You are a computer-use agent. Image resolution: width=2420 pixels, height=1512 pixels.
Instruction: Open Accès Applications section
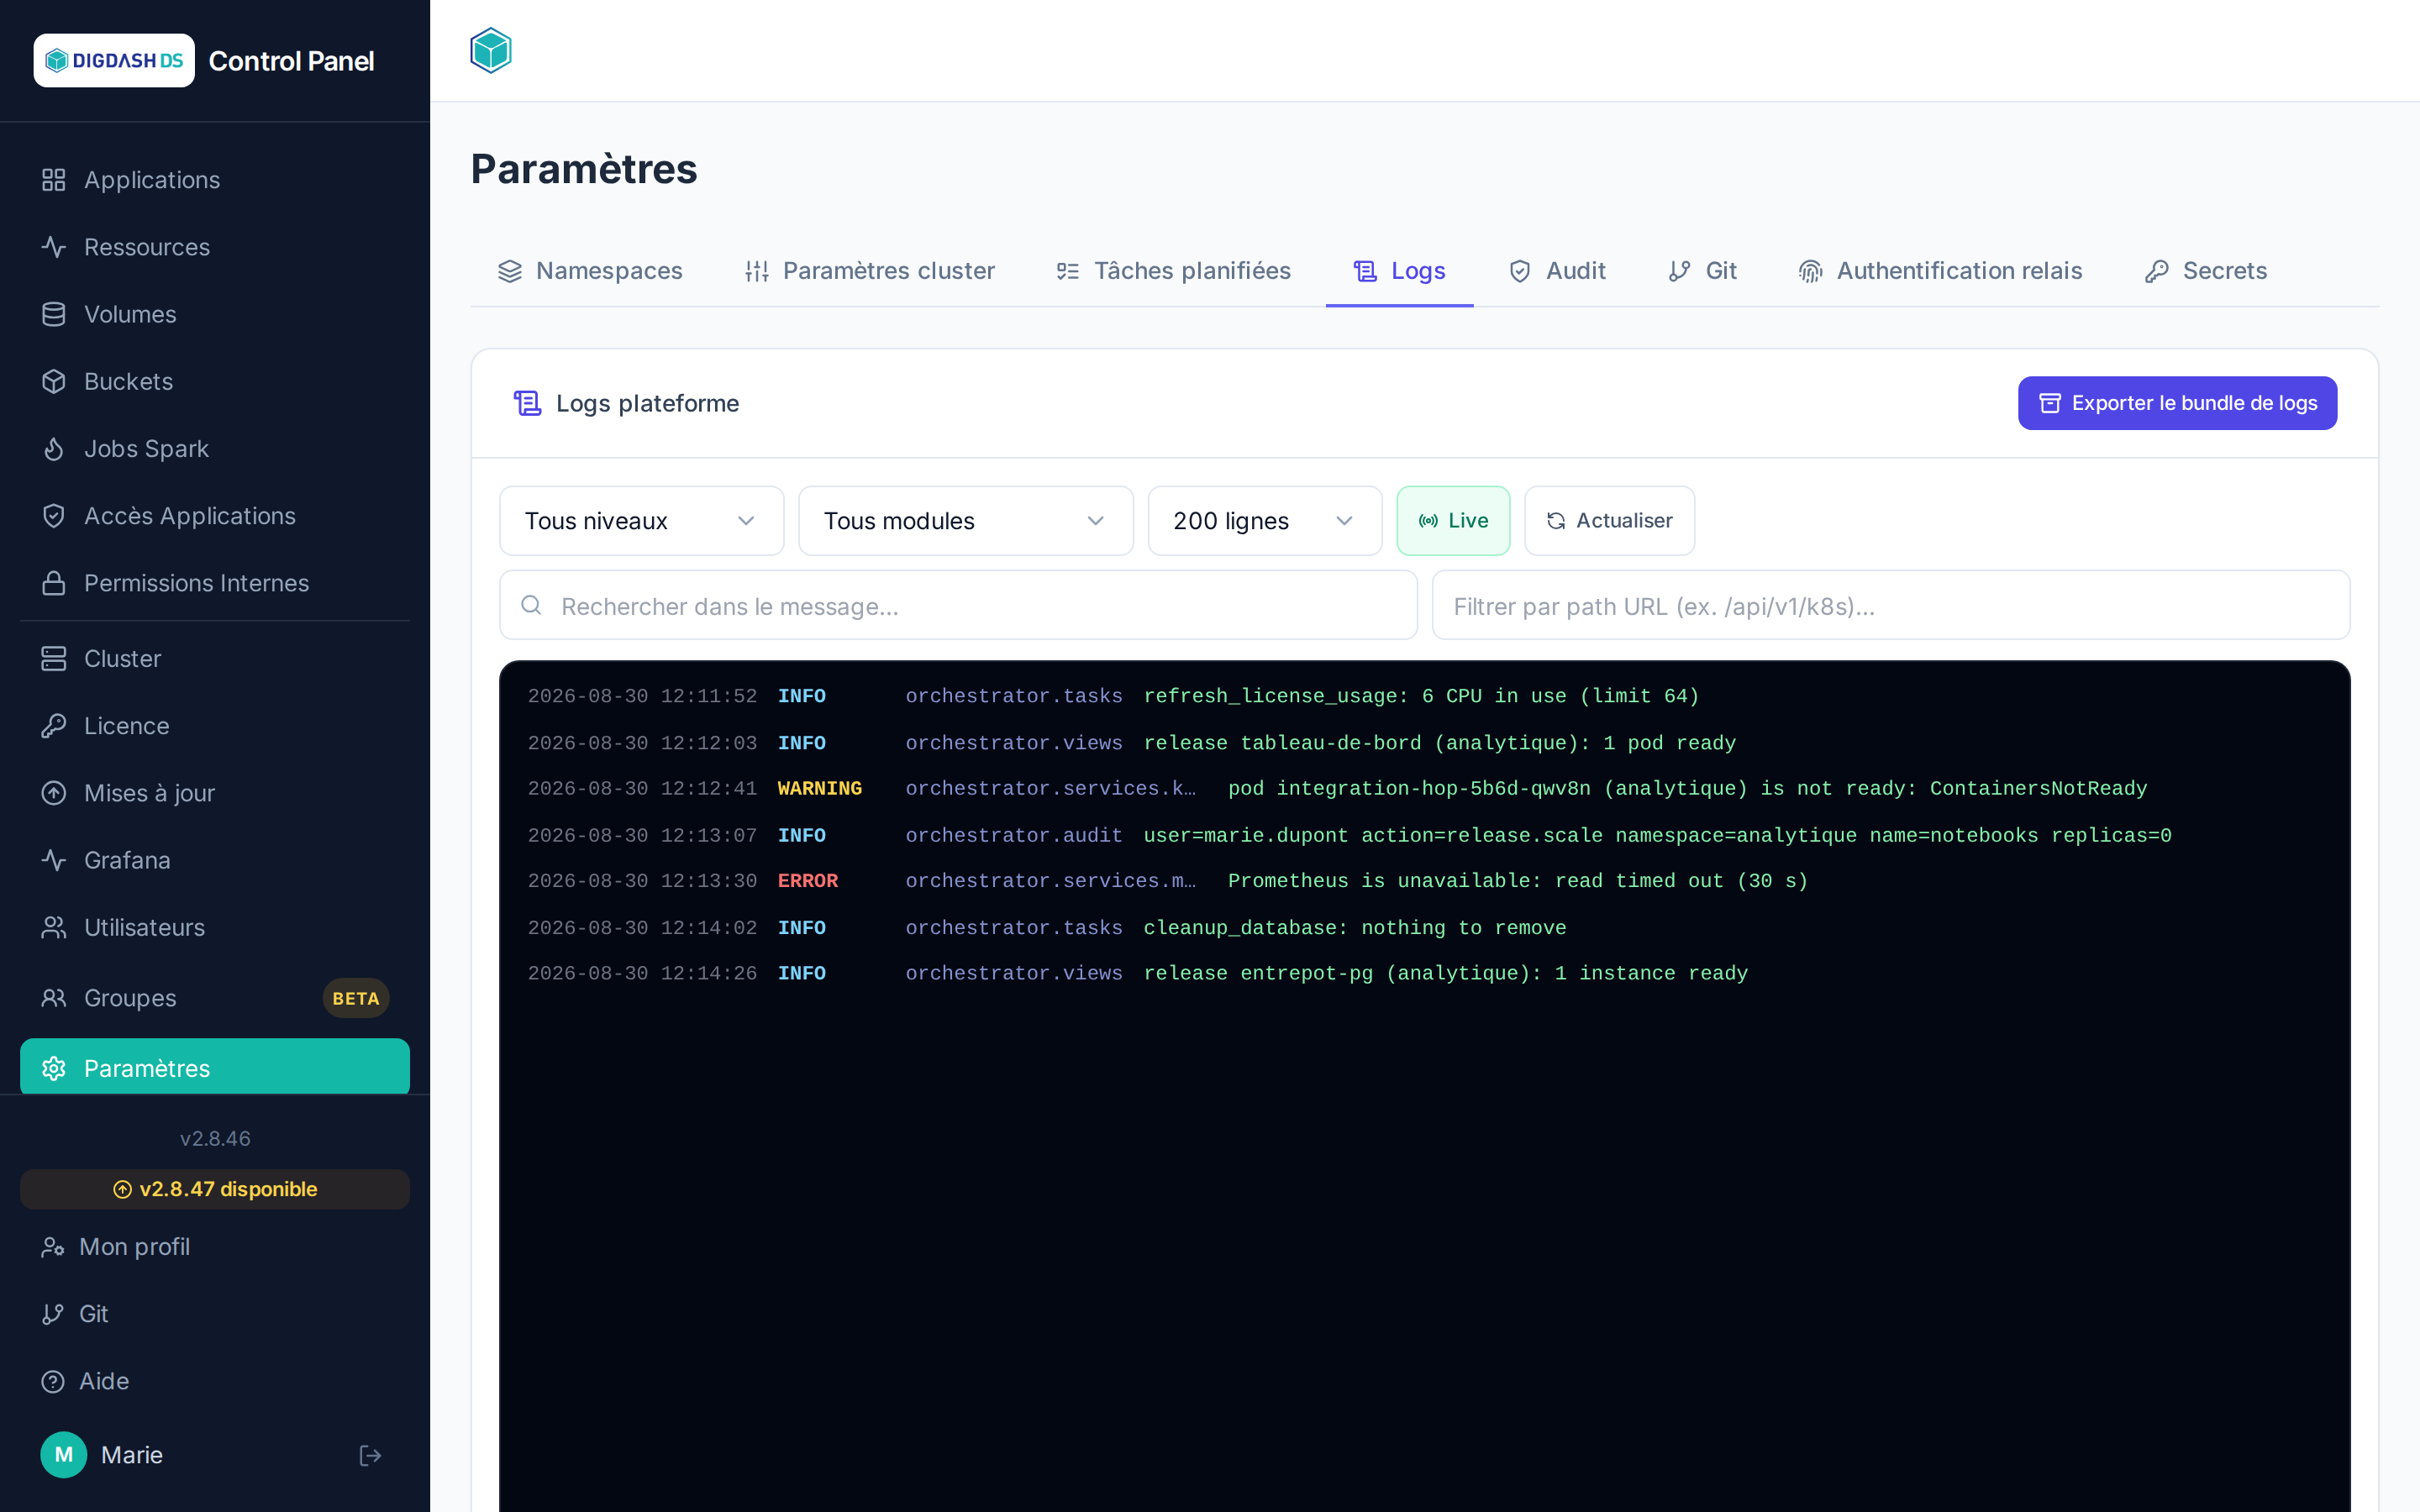pos(215,516)
